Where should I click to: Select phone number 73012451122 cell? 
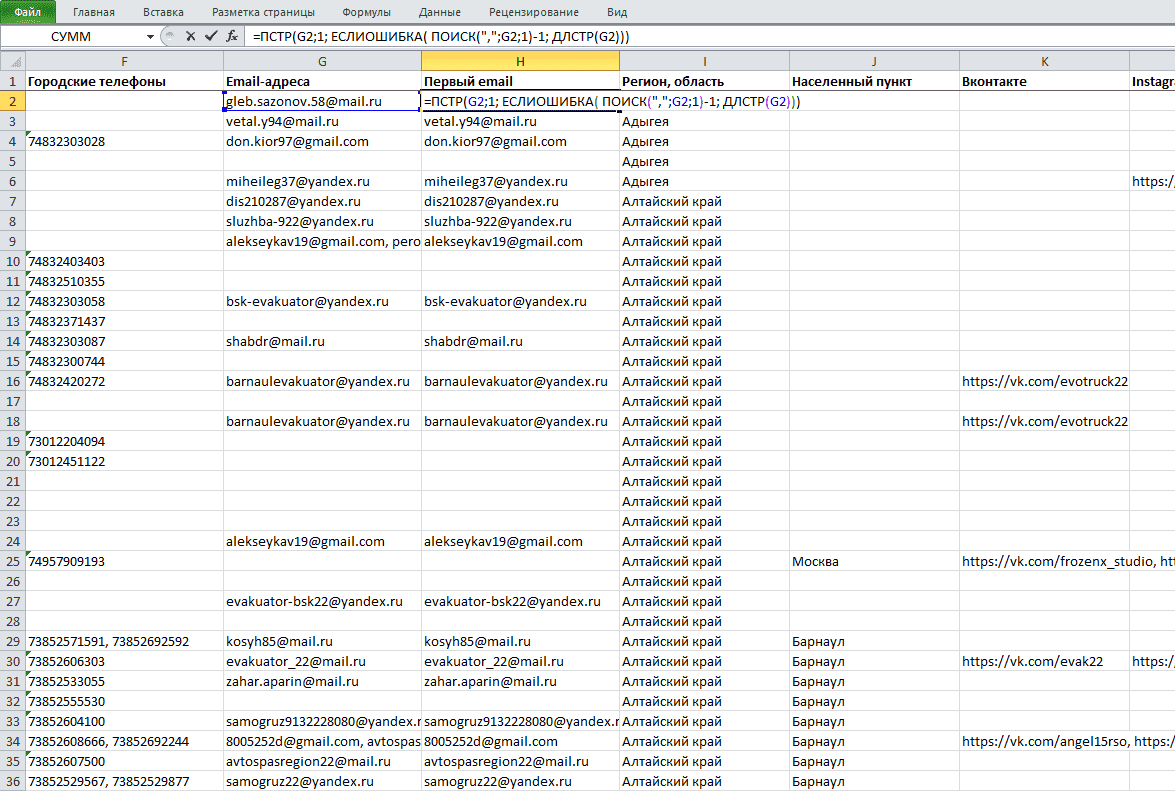tap(124, 461)
